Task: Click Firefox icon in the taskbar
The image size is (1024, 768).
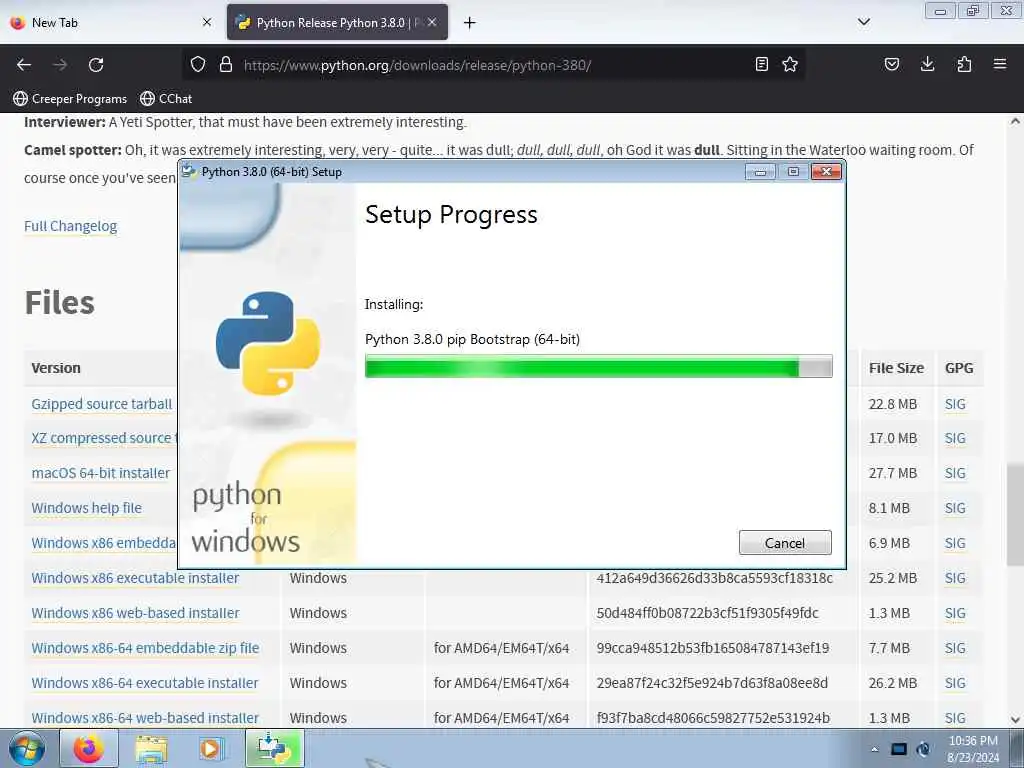Action: coord(88,748)
